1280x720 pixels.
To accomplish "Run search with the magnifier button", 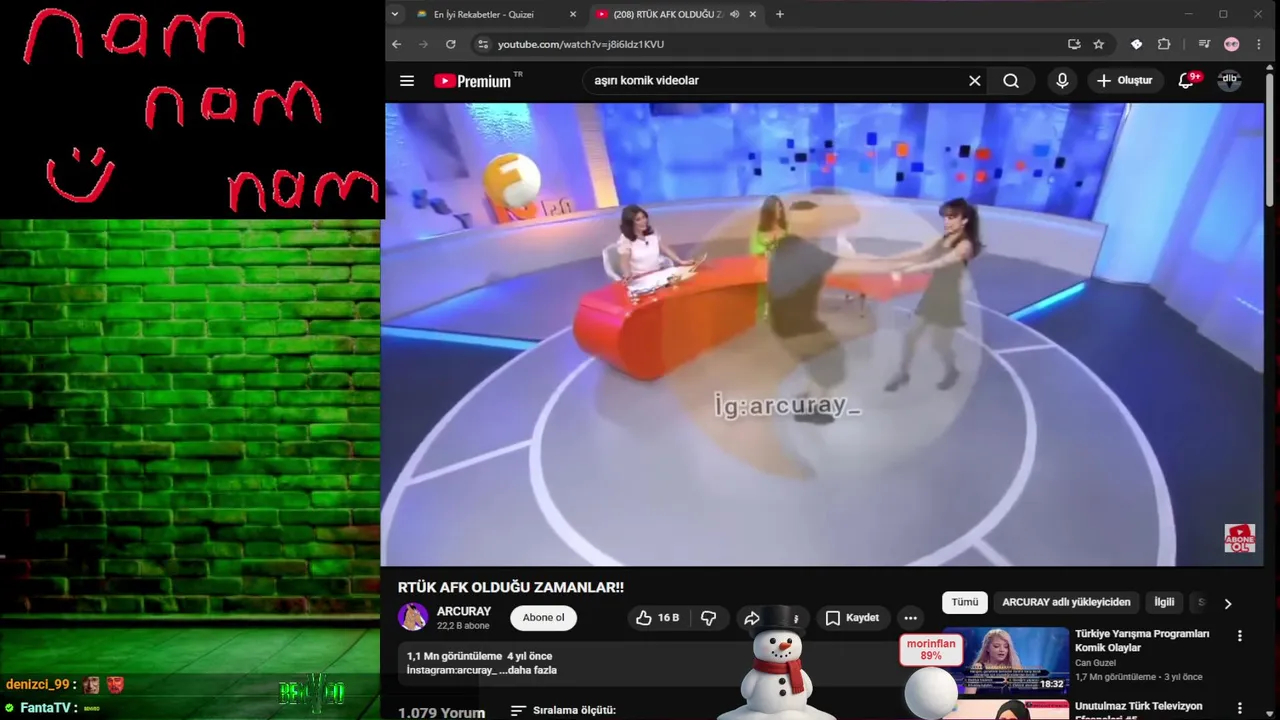I will pyautogui.click(x=1011, y=81).
